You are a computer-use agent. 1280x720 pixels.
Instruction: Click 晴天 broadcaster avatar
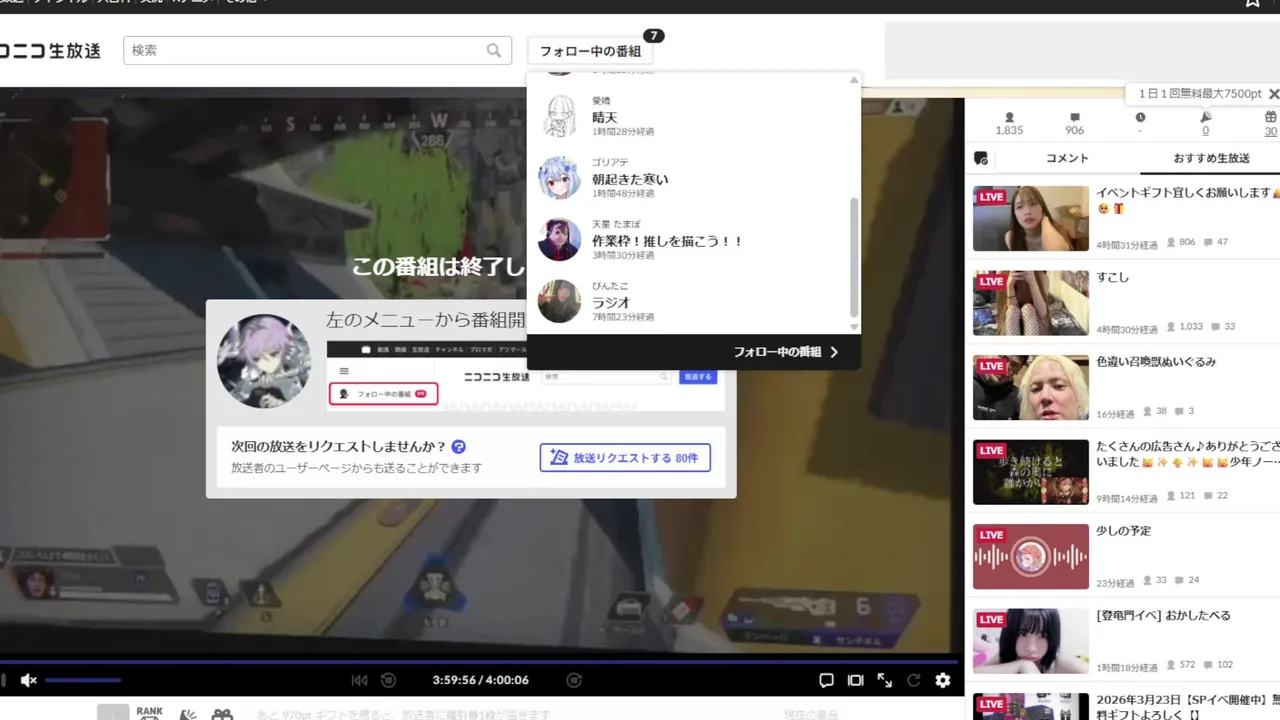point(559,117)
